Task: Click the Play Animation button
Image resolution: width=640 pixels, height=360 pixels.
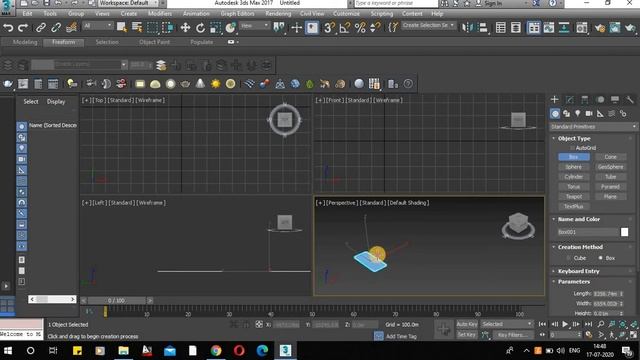Action: pyautogui.click(x=565, y=324)
